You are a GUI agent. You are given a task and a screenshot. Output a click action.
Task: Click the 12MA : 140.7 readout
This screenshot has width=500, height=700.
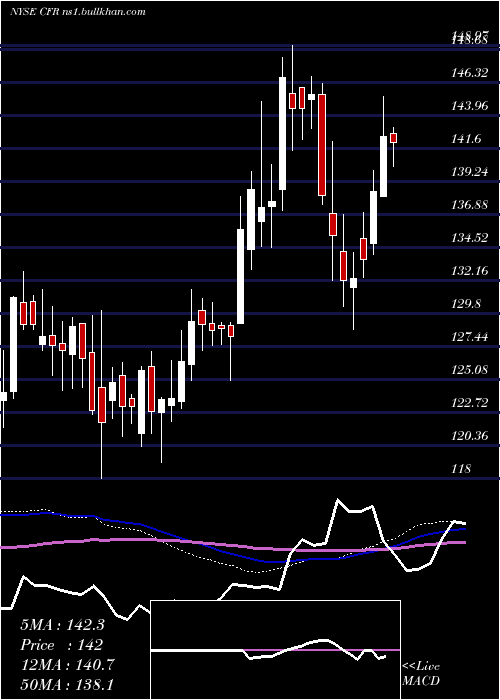point(67,665)
